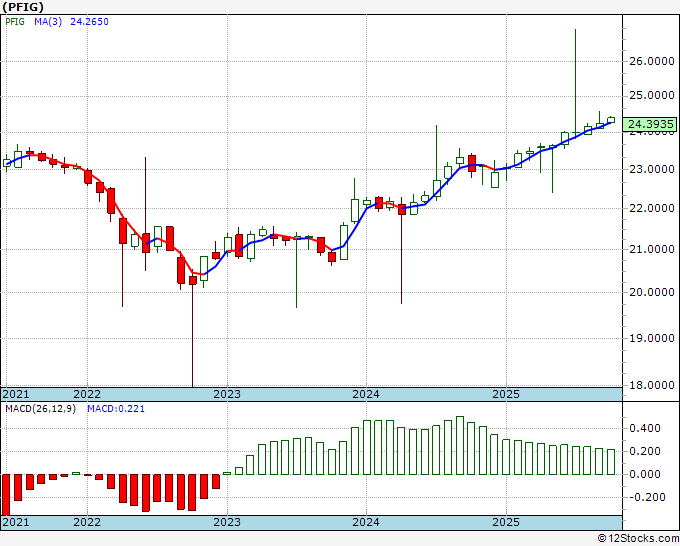Click the MACD:0.221 value label

click(x=116, y=409)
